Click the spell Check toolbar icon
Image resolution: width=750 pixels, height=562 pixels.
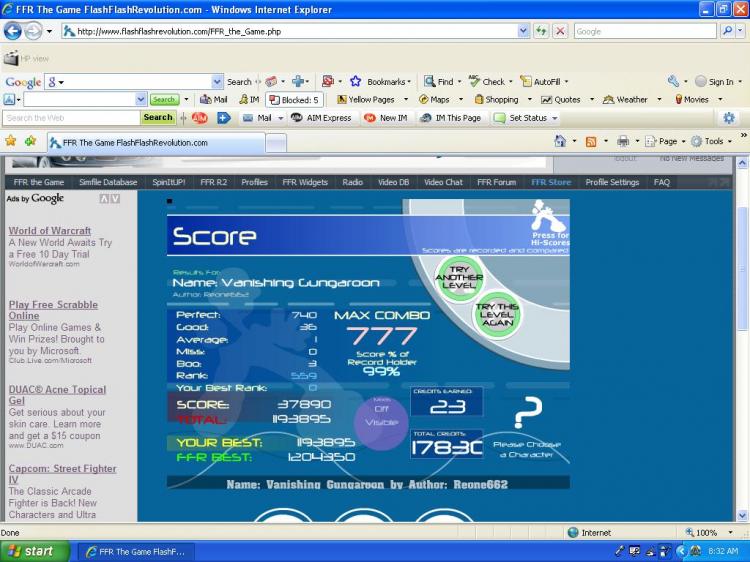[x=474, y=82]
